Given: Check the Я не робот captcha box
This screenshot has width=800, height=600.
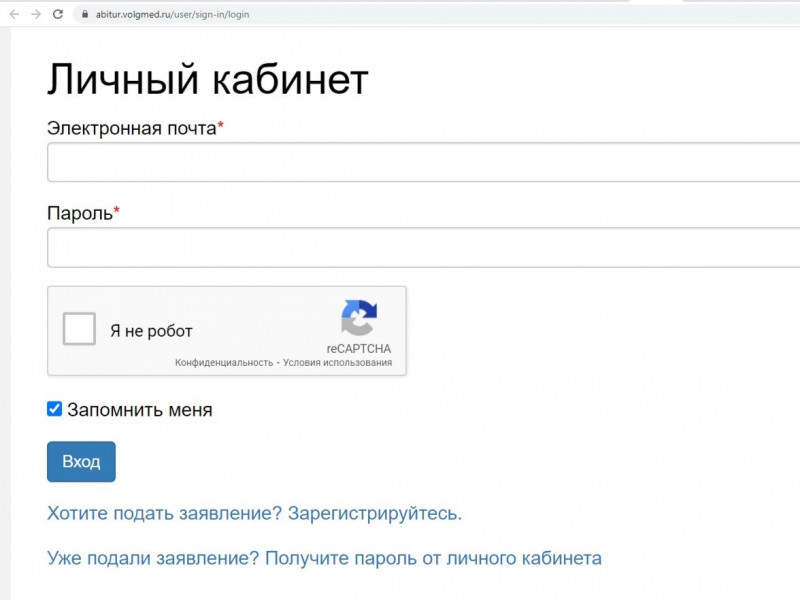Looking at the screenshot, I should tap(79, 329).
